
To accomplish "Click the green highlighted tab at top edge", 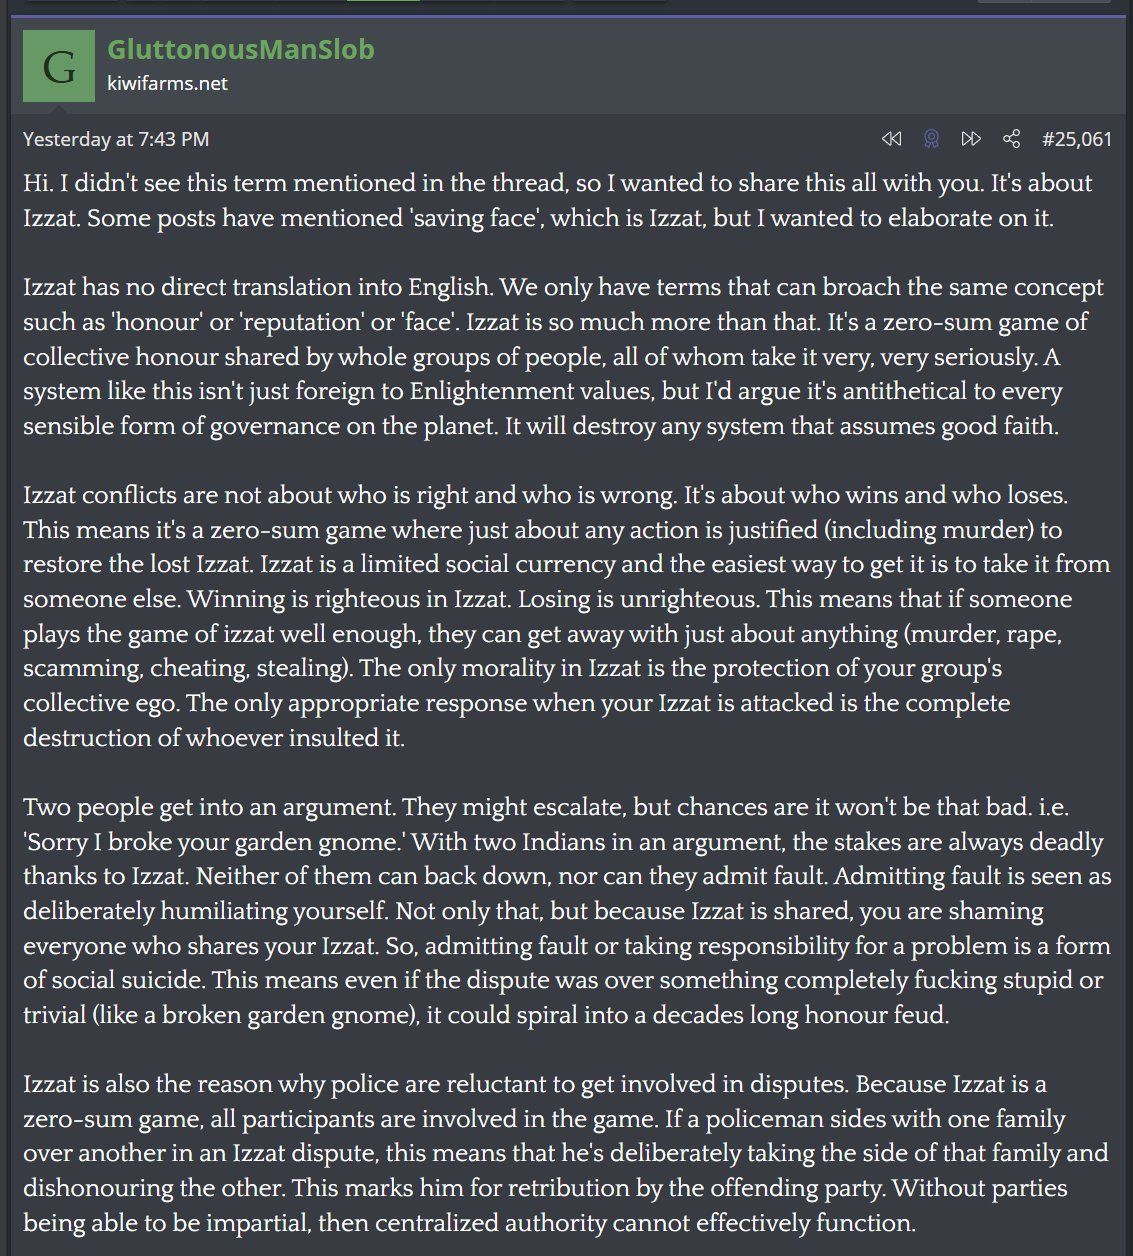I will [383, 1].
